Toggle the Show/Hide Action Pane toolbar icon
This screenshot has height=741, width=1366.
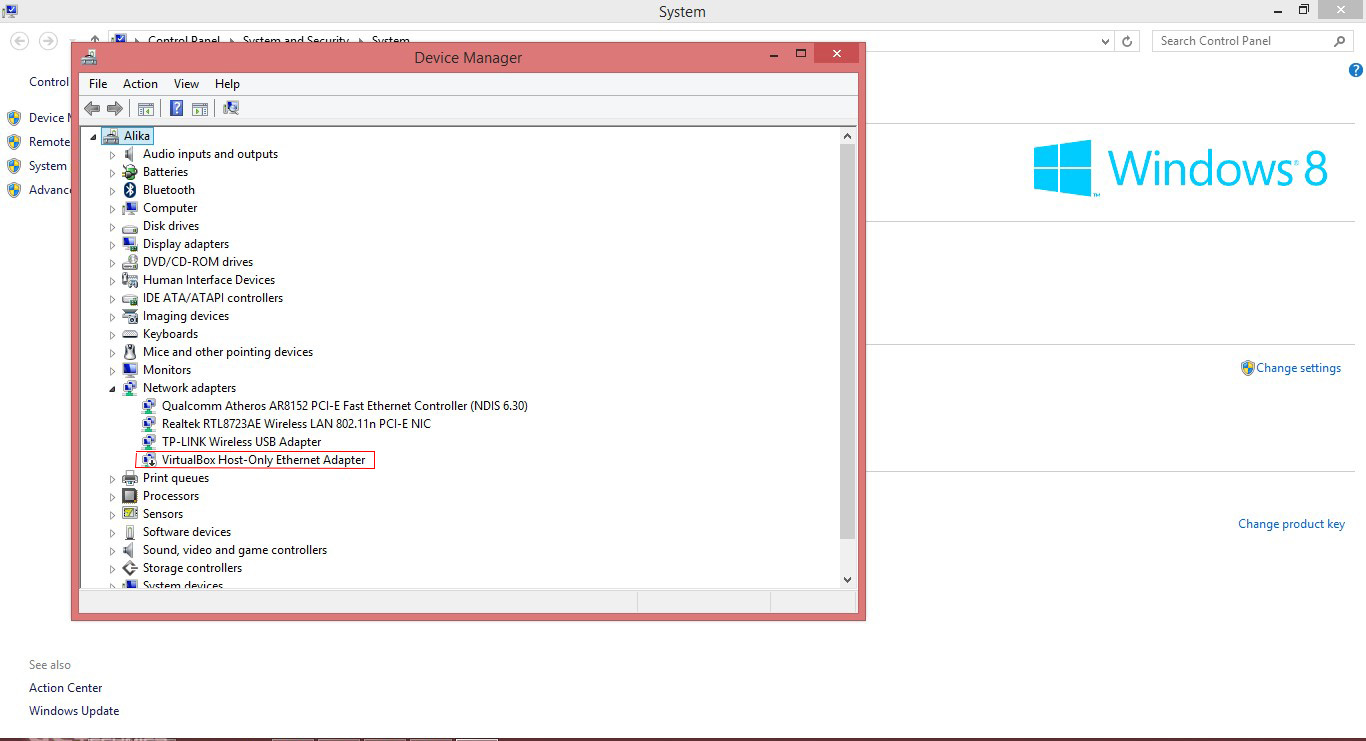[x=200, y=108]
